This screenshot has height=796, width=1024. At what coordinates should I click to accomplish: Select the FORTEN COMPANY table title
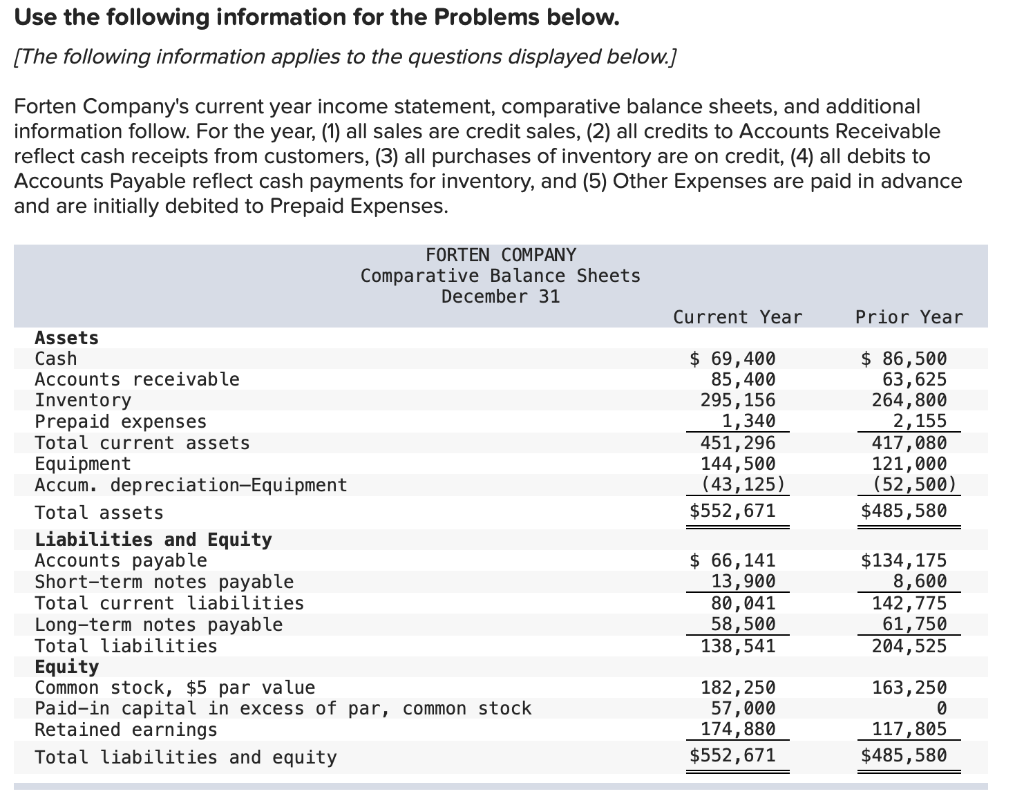[x=501, y=254]
